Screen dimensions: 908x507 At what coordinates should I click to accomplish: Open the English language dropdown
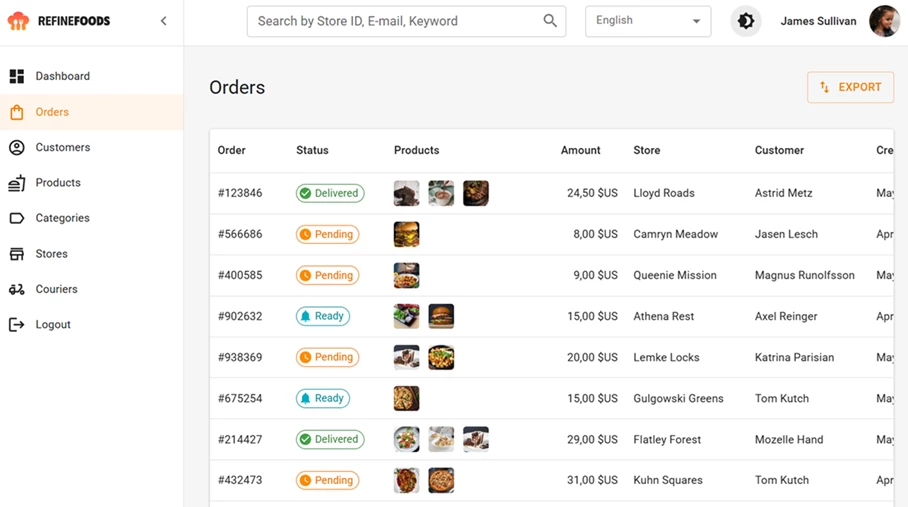(647, 21)
